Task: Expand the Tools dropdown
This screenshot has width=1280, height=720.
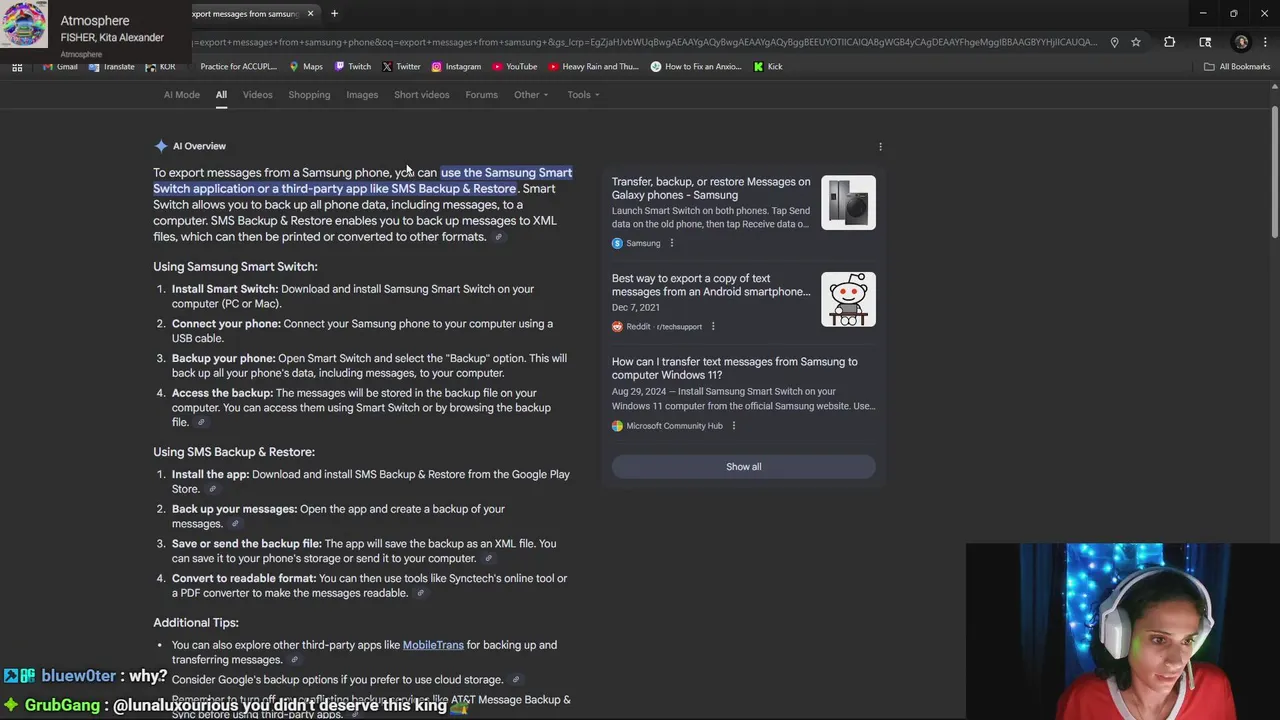Action: pyautogui.click(x=583, y=95)
